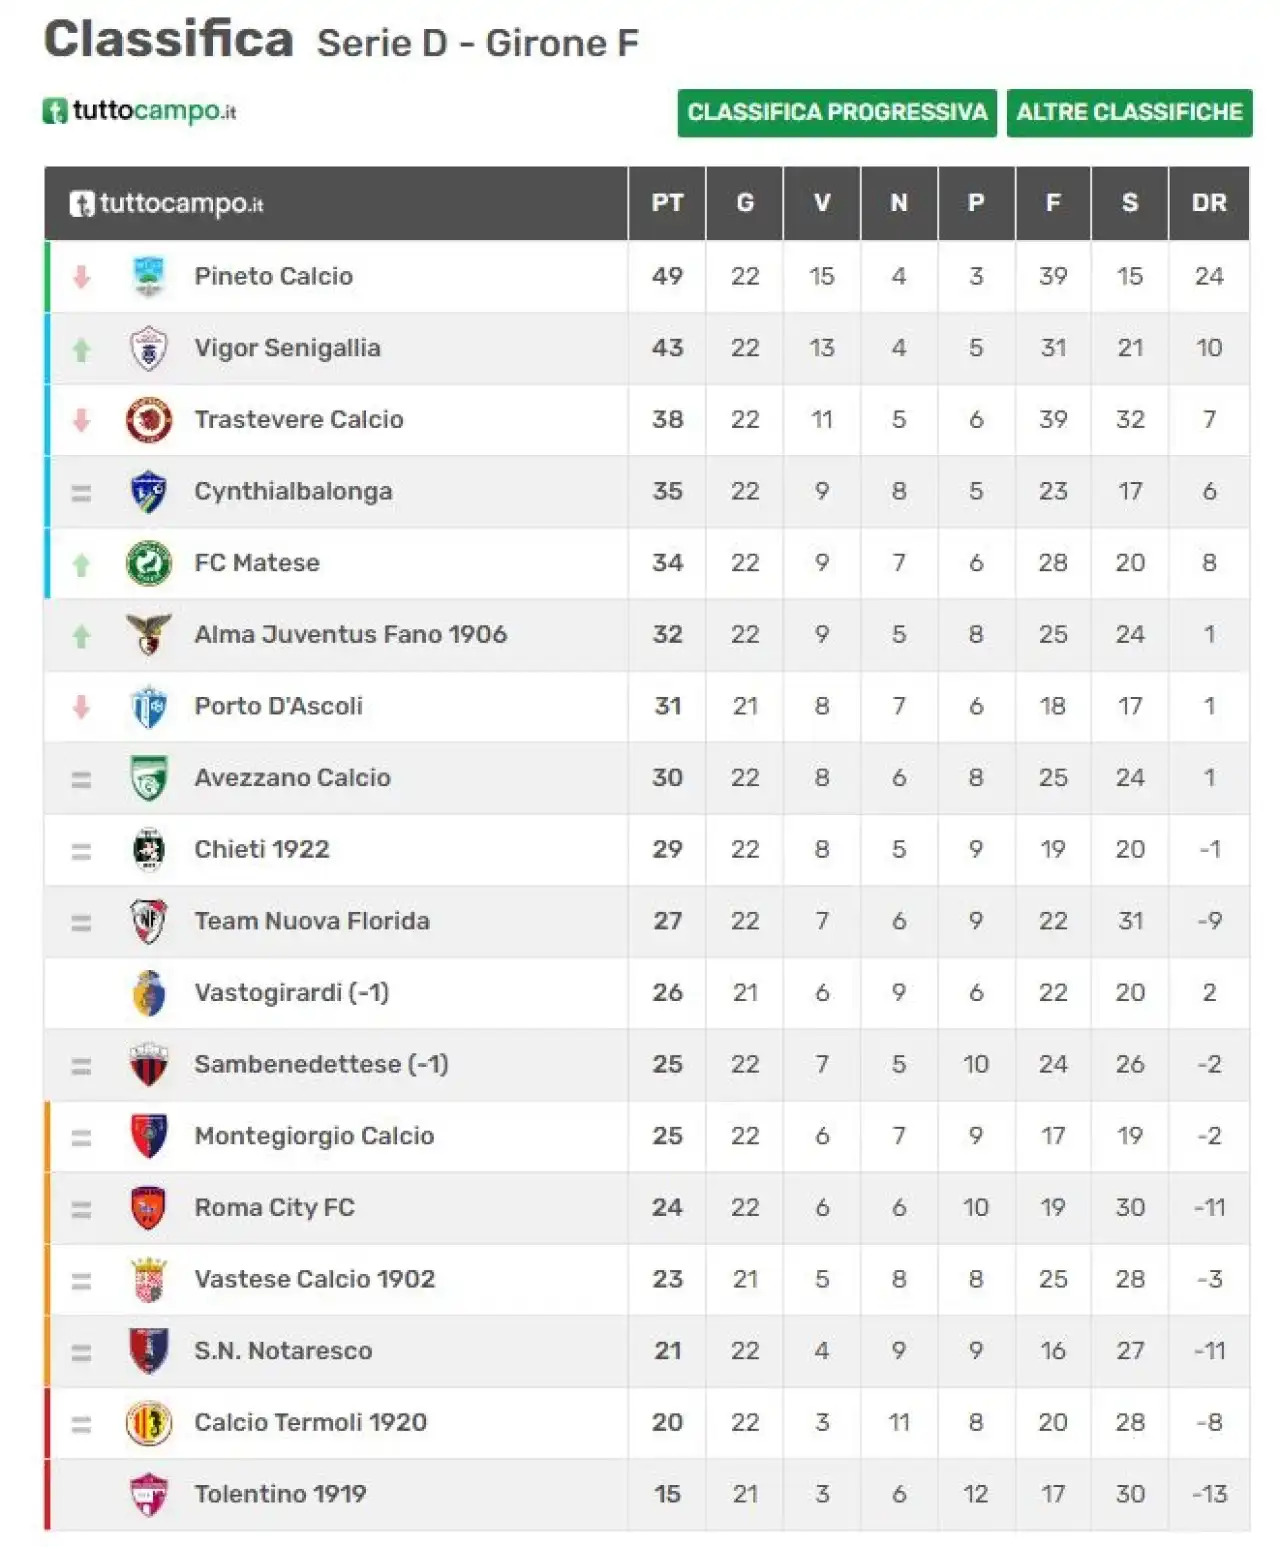The image size is (1280, 1547).
Task: Click the PT column header
Action: point(667,203)
